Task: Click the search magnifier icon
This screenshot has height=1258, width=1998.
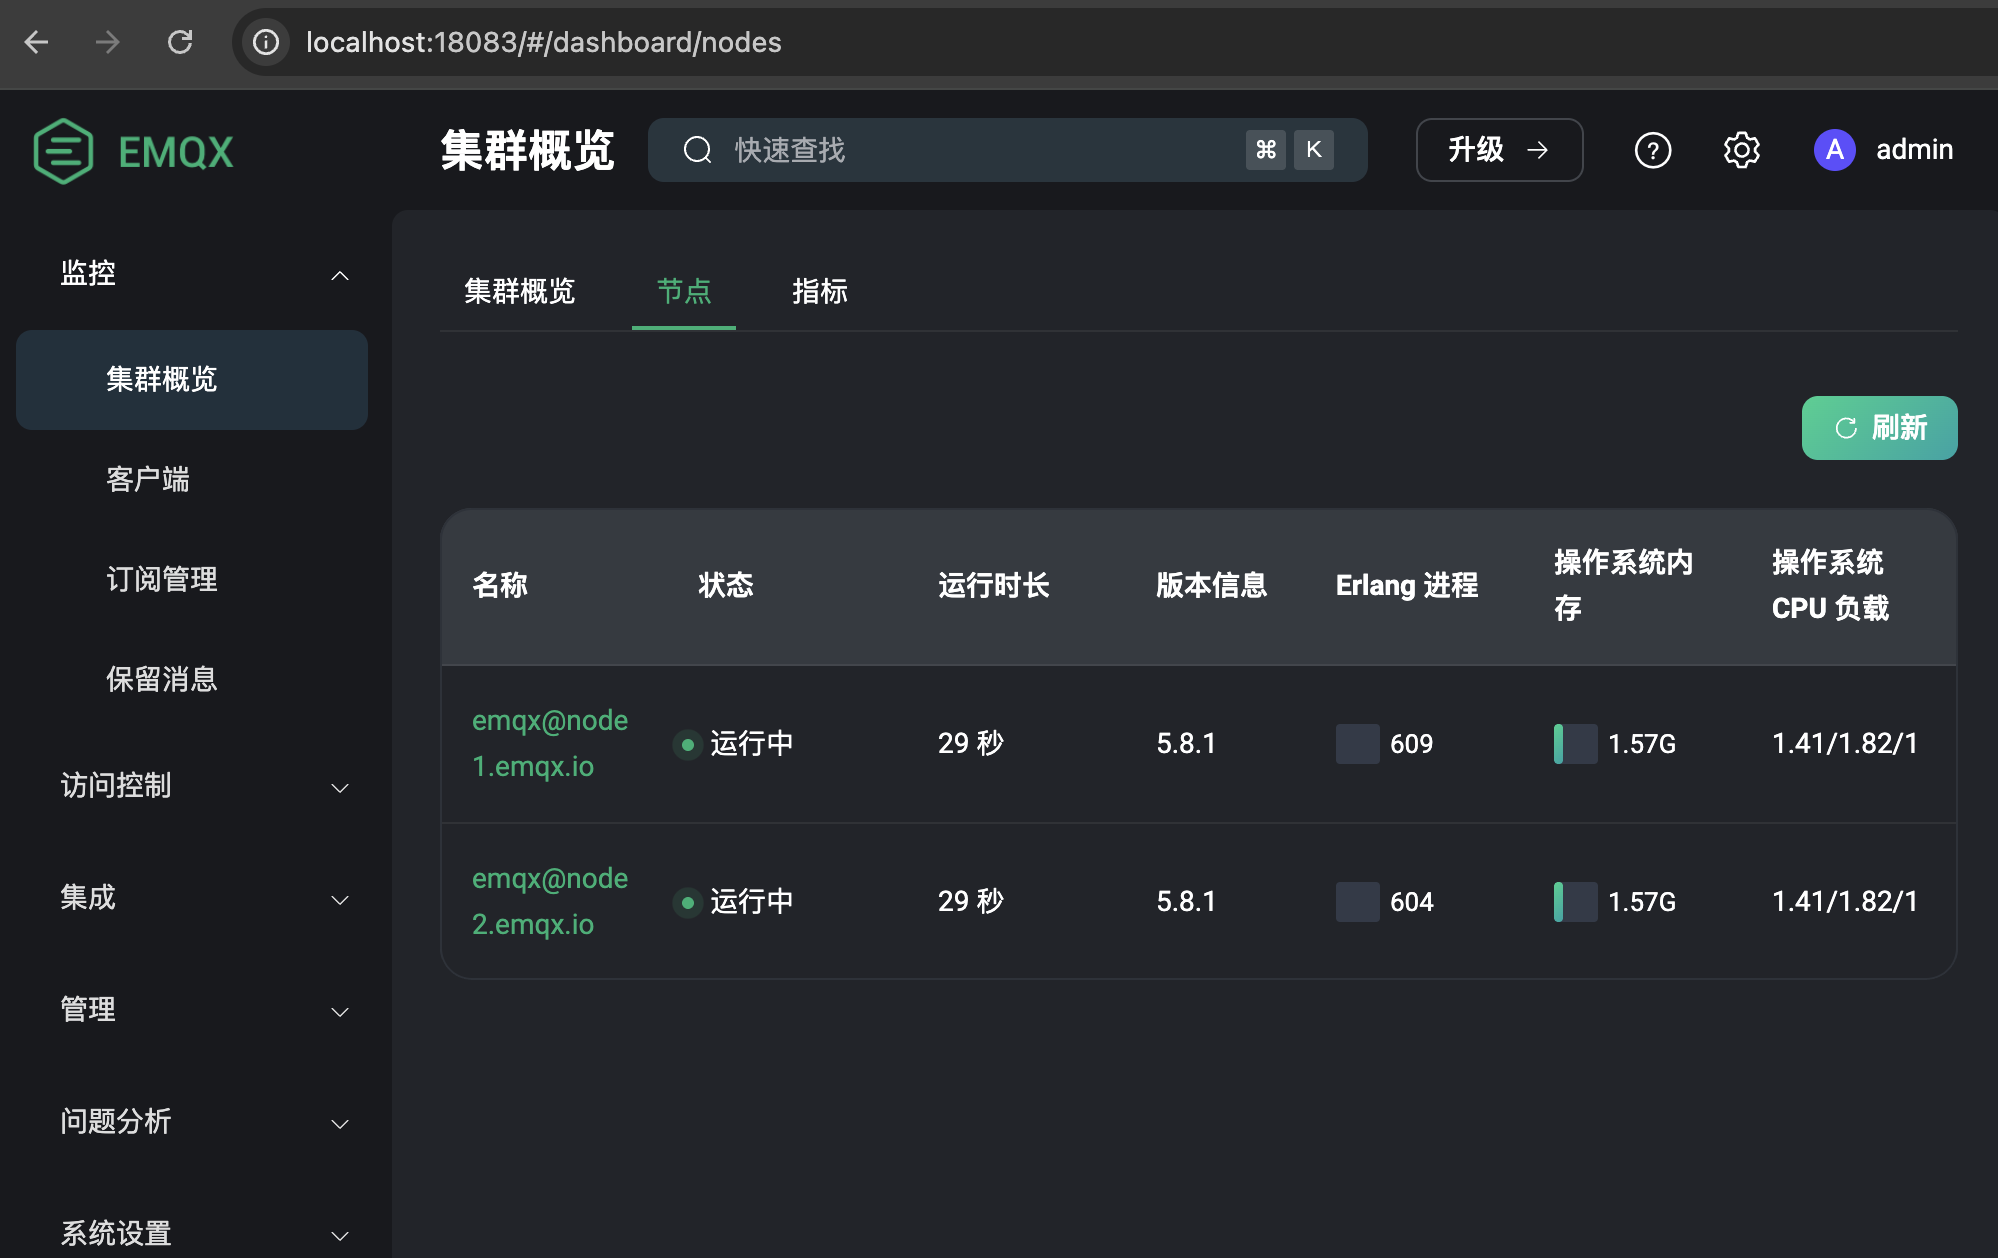Action: pyautogui.click(x=697, y=150)
